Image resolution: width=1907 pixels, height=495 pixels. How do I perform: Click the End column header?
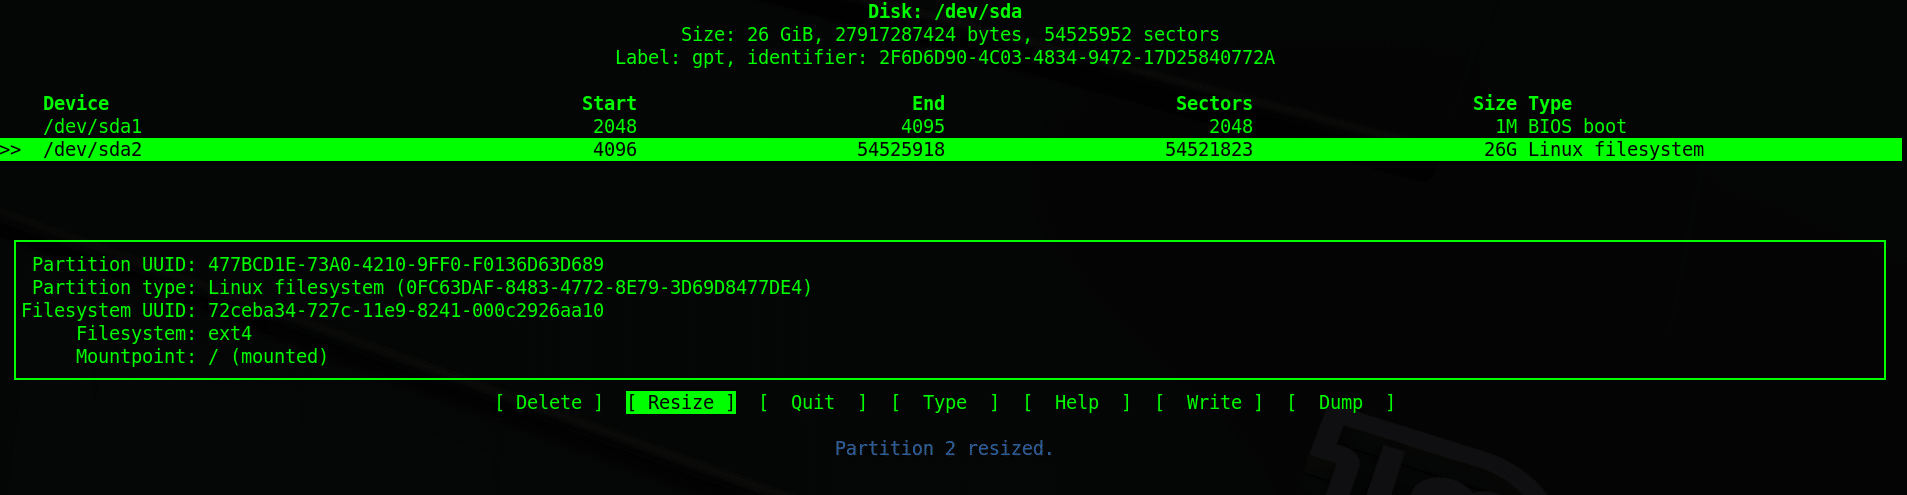point(928,103)
